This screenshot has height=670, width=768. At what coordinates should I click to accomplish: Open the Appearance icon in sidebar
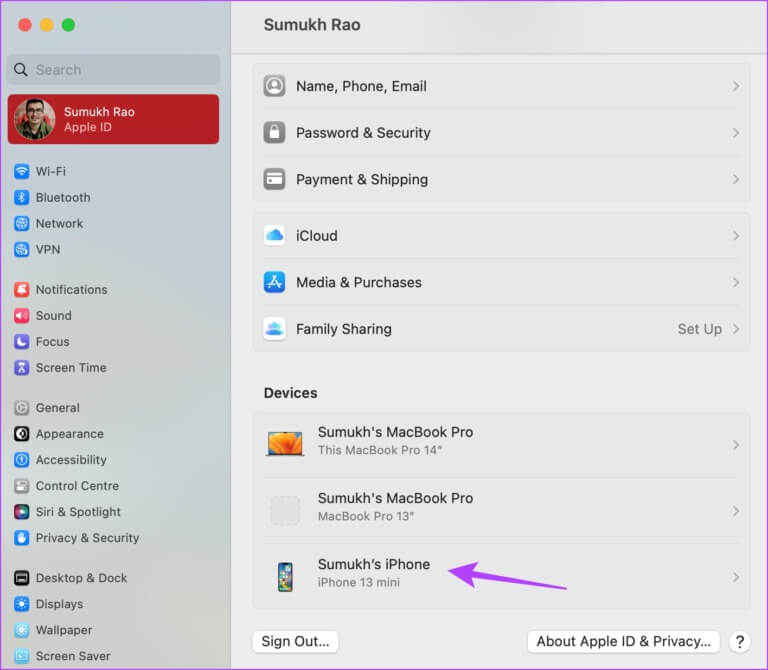[x=22, y=433]
